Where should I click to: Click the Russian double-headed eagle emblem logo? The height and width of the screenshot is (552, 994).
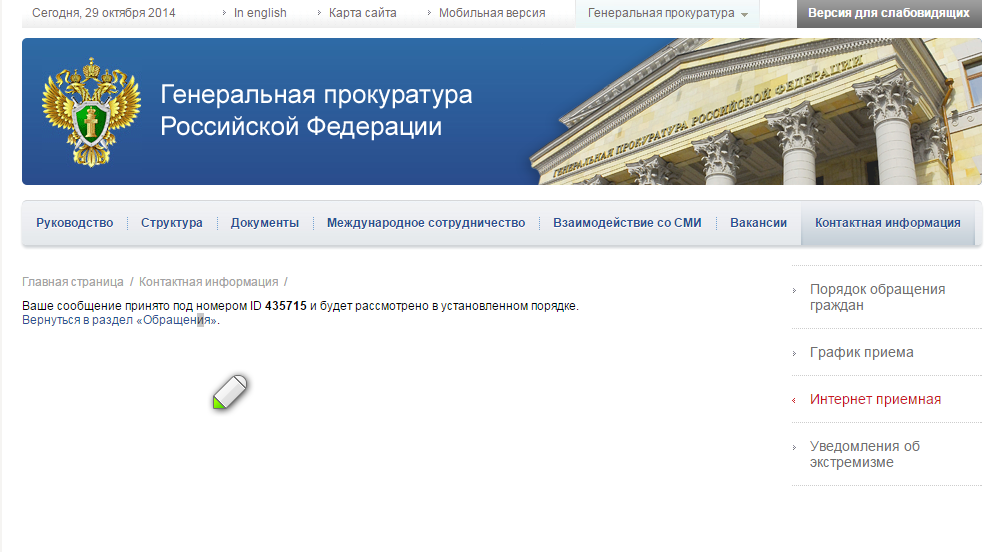point(91,112)
